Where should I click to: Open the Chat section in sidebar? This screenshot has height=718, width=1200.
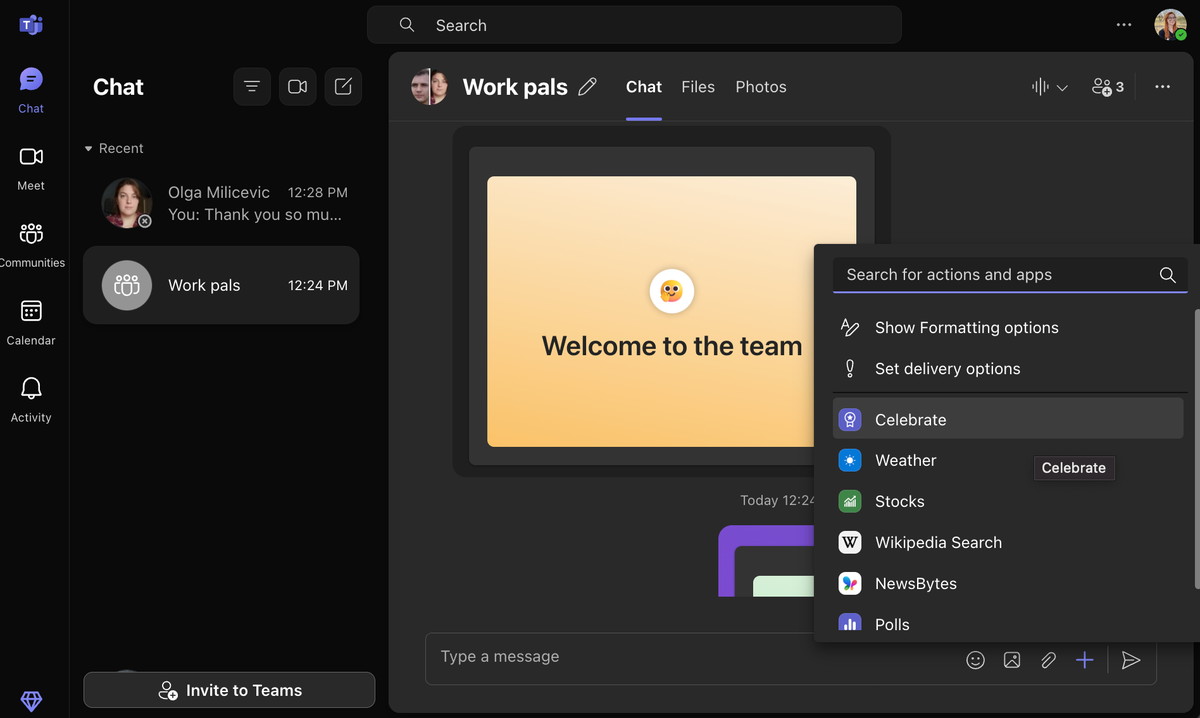tap(31, 89)
